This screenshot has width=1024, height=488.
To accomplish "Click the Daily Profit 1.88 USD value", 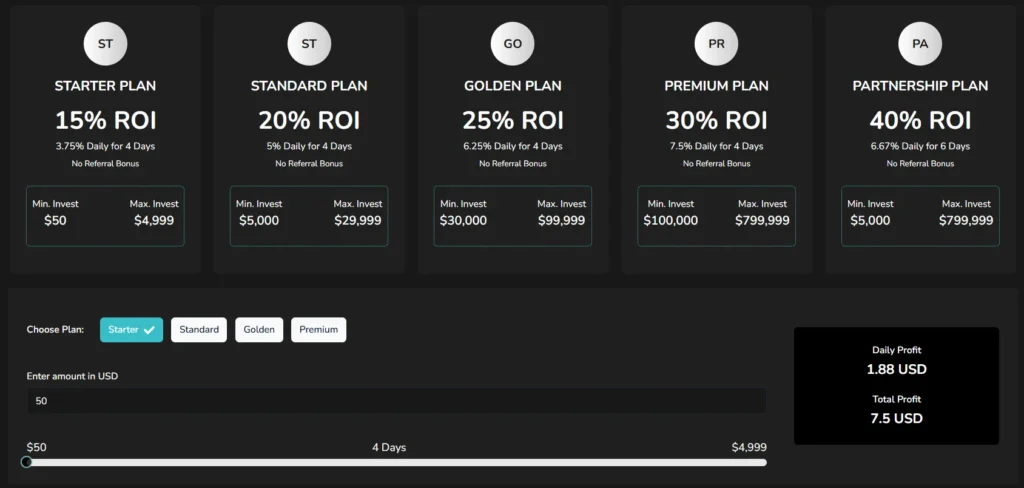I will [x=896, y=369].
